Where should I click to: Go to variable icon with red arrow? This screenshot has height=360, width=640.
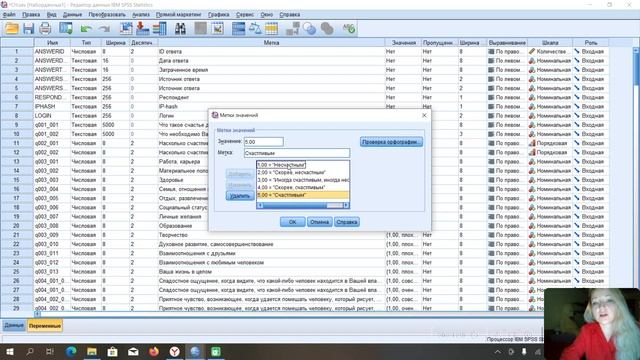[x=142, y=29]
